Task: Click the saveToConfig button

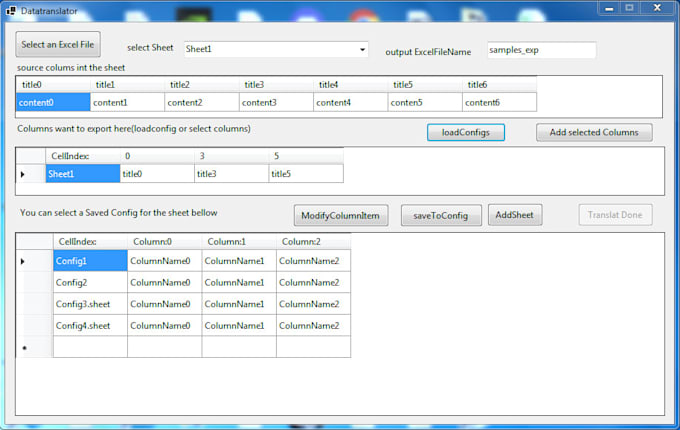Action: (441, 215)
